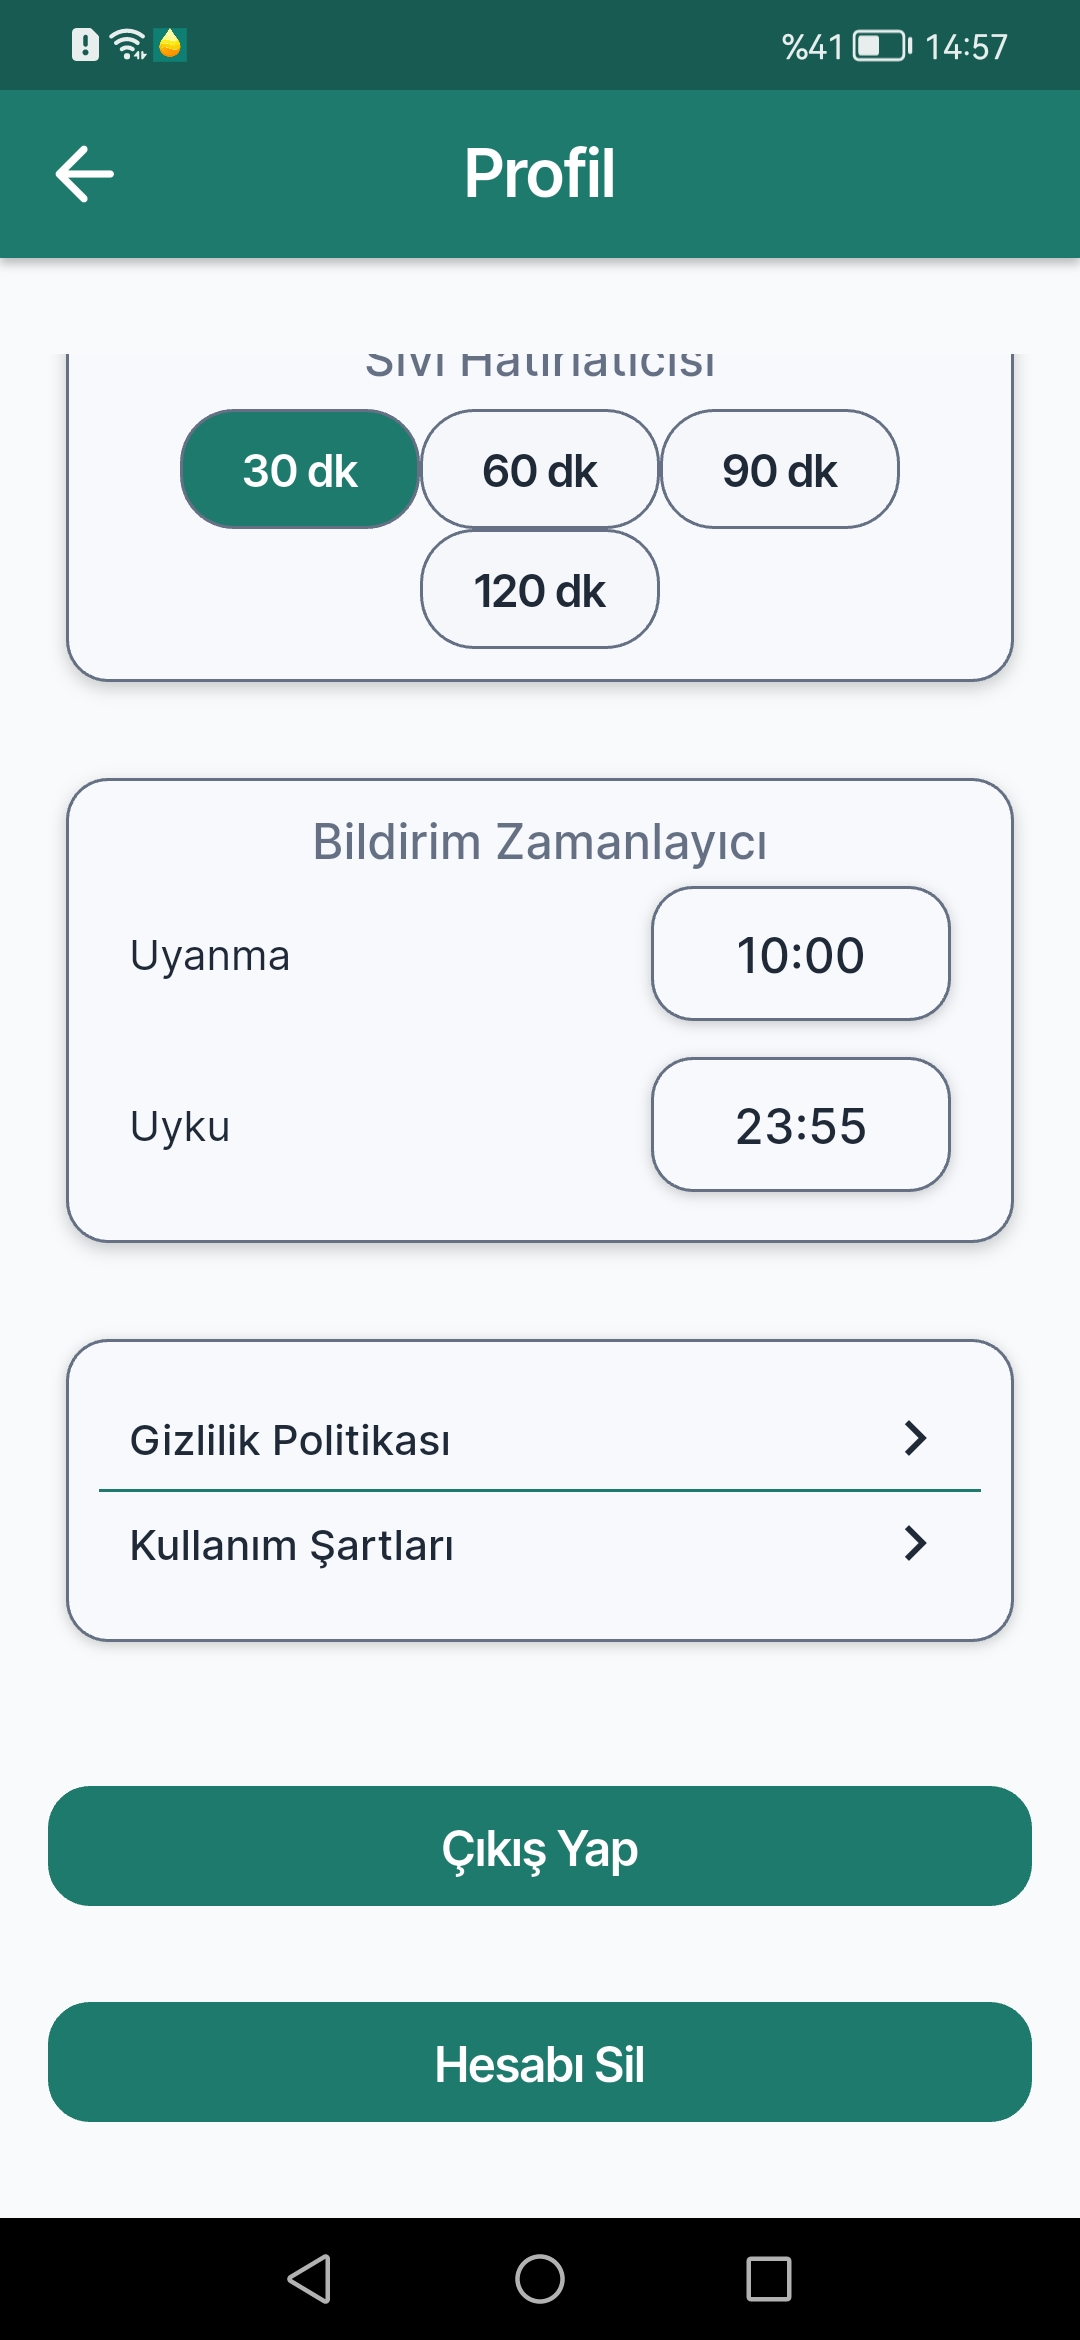This screenshot has height=2340, width=1080.
Task: Choose the 120 dk reminder option
Action: click(540, 589)
